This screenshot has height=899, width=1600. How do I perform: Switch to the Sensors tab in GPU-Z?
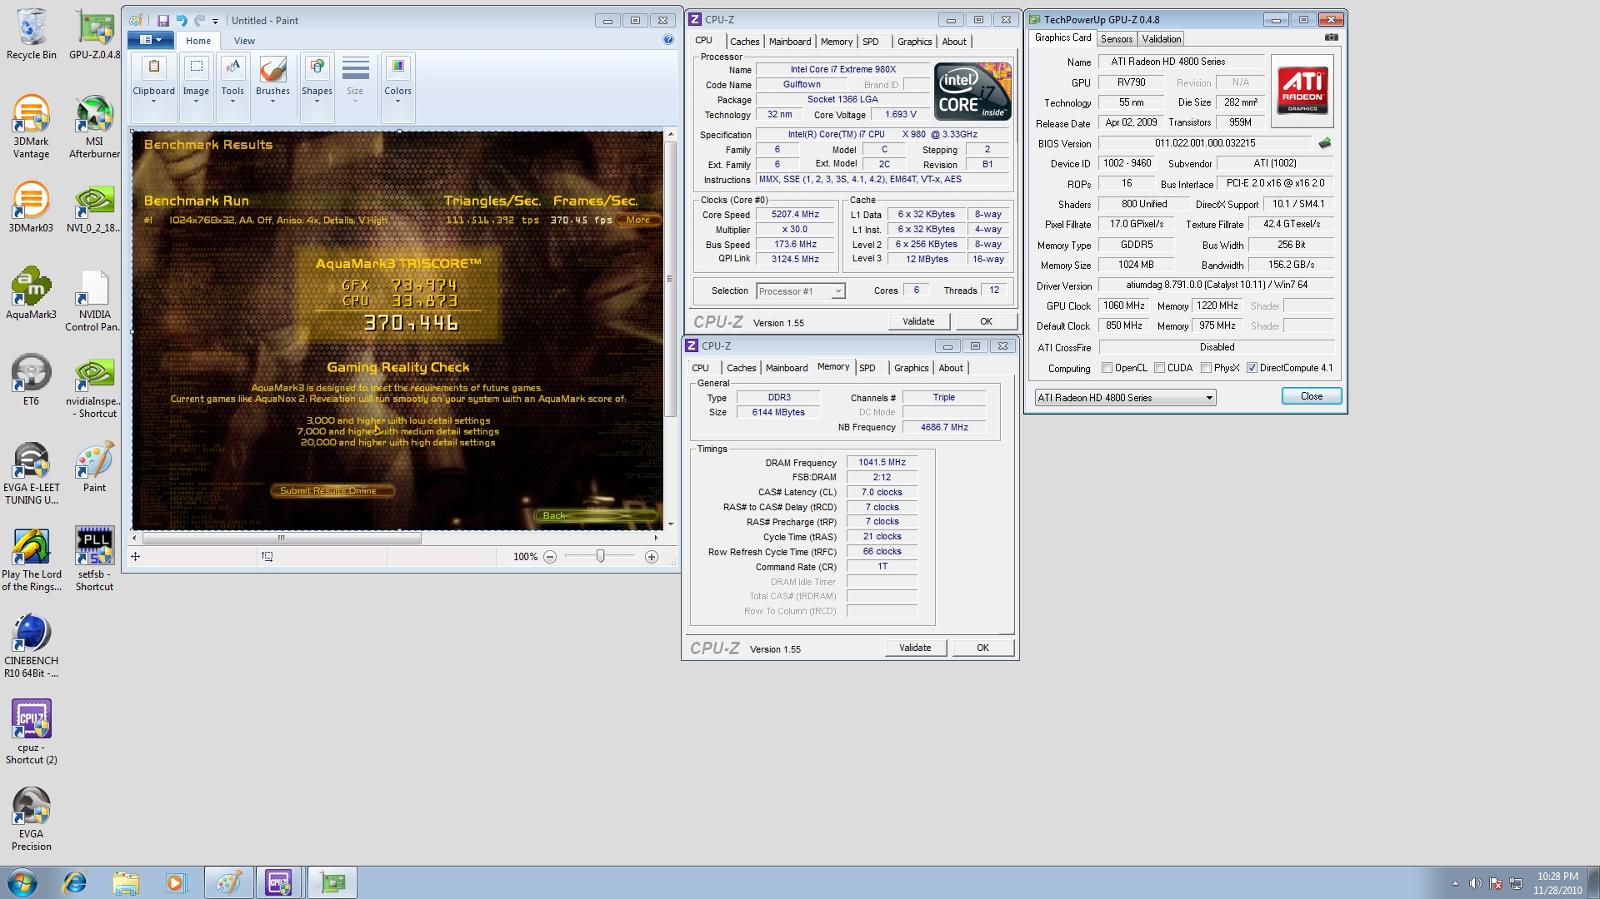click(x=1117, y=39)
